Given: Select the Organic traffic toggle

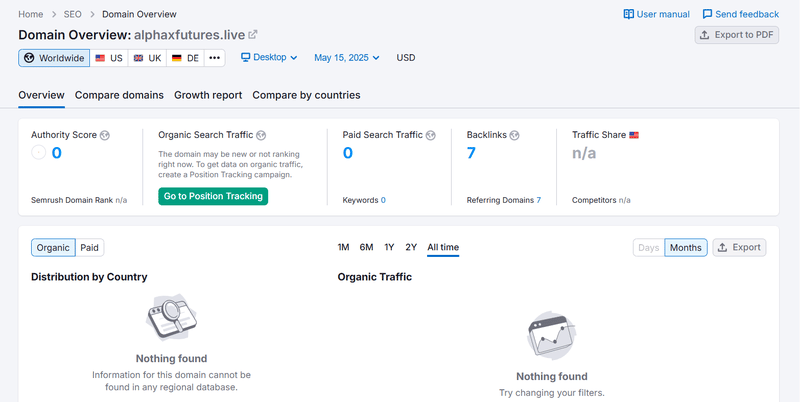Looking at the screenshot, I should click(x=53, y=247).
